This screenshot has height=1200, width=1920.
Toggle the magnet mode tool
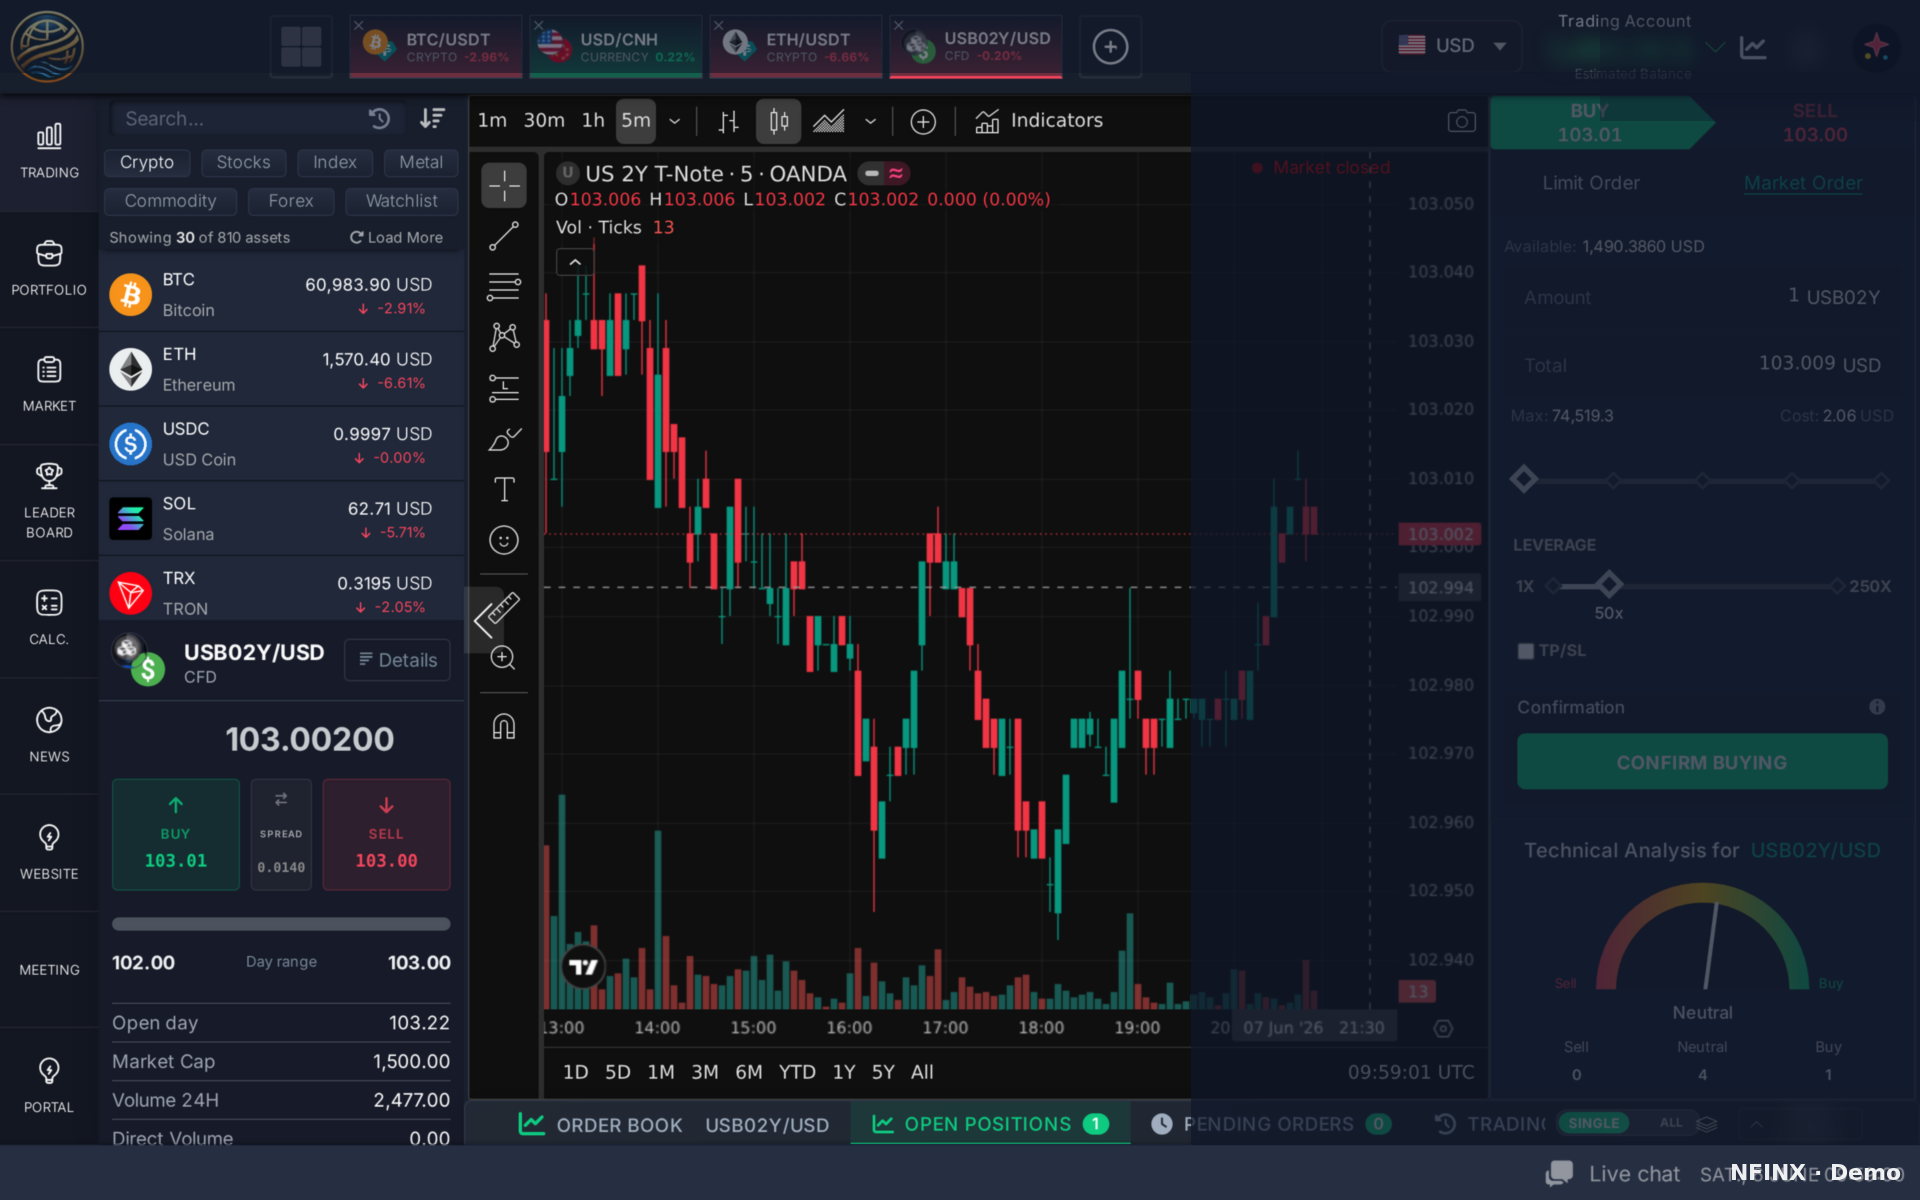504,726
